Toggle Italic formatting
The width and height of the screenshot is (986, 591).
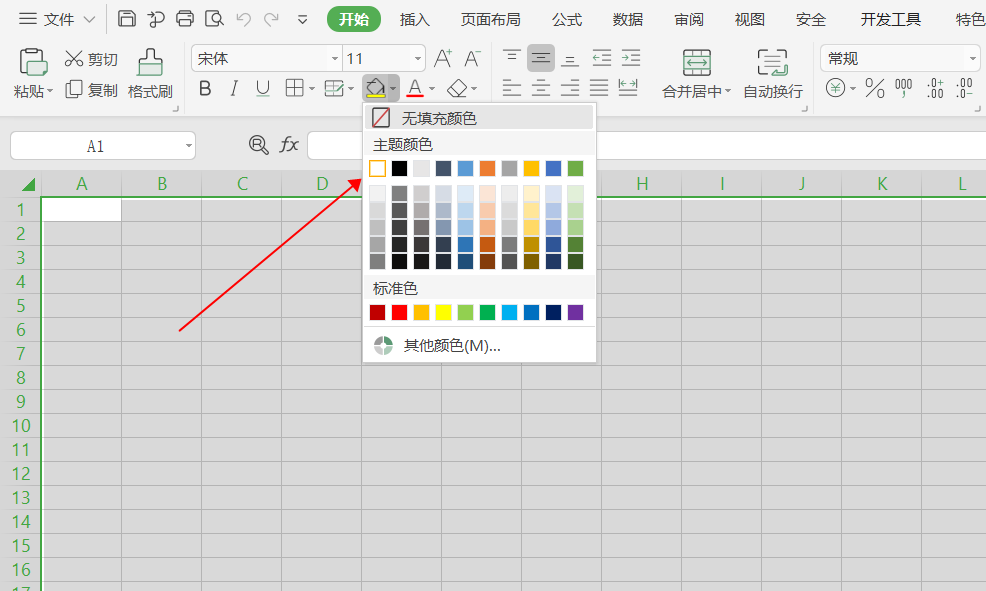click(234, 89)
